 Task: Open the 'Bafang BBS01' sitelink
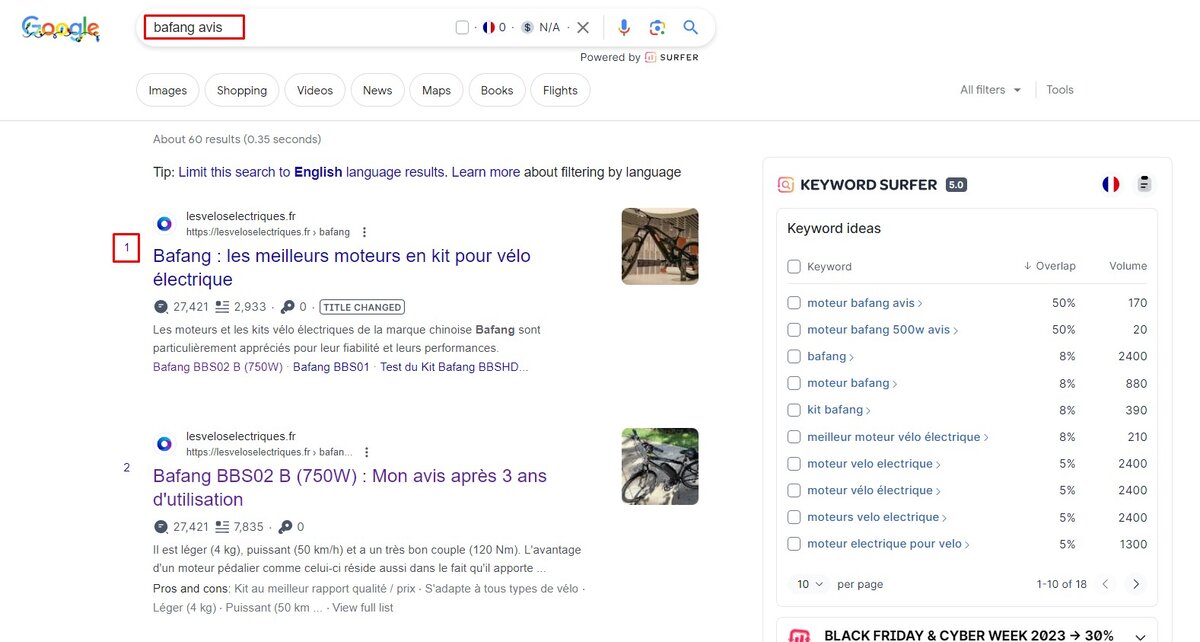click(x=331, y=367)
